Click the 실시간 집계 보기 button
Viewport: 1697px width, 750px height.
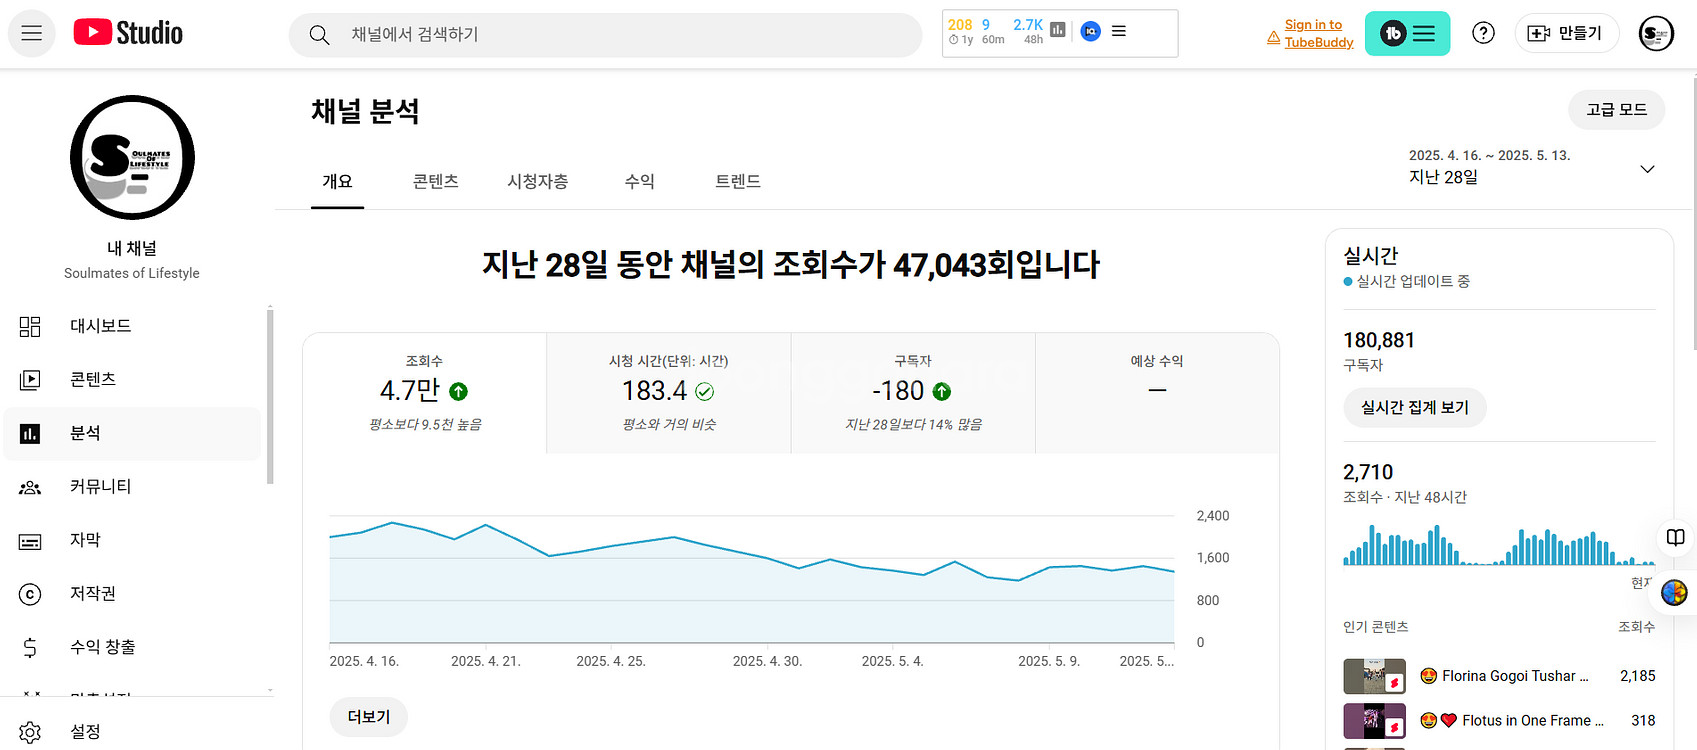(1414, 408)
